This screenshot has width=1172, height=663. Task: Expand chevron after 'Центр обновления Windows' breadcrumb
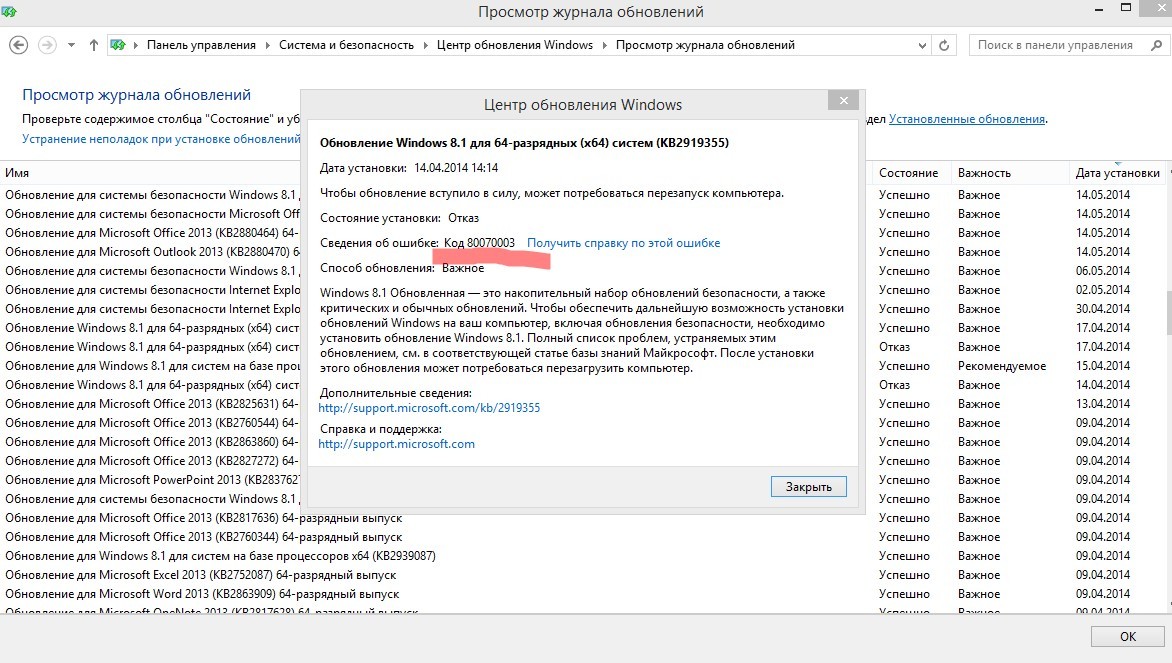605,45
